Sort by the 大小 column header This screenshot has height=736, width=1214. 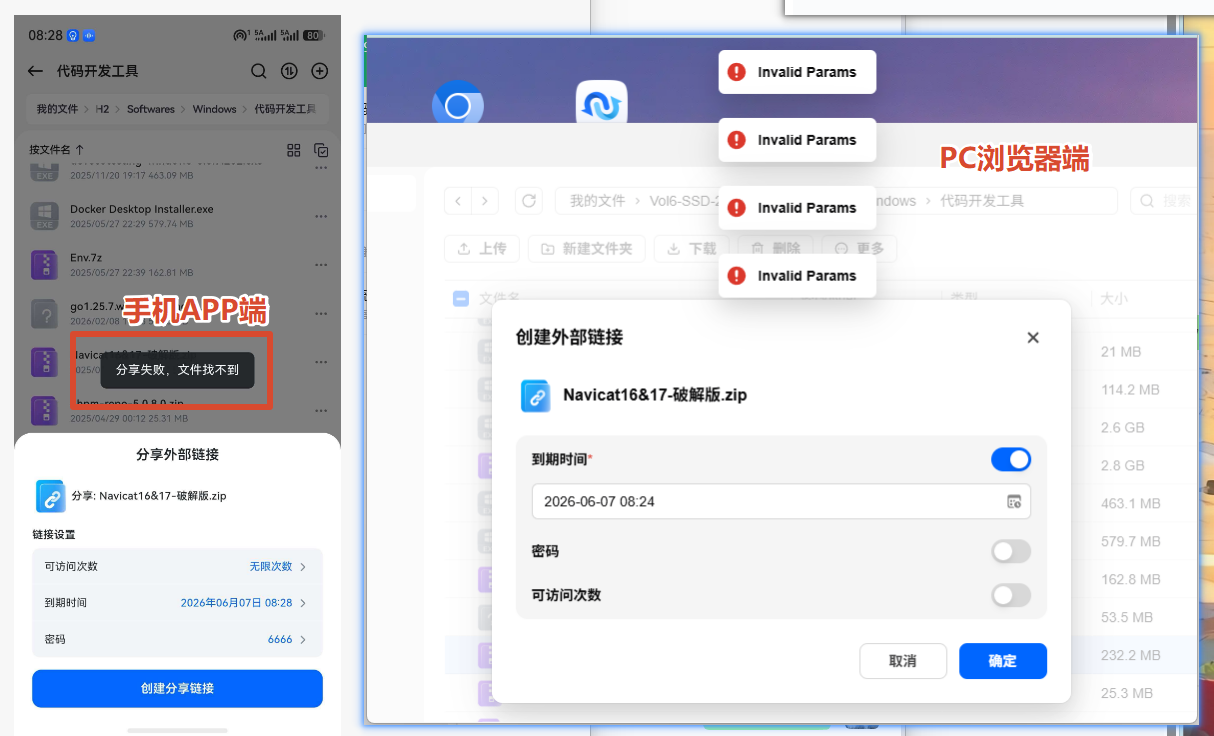pyautogui.click(x=1114, y=298)
